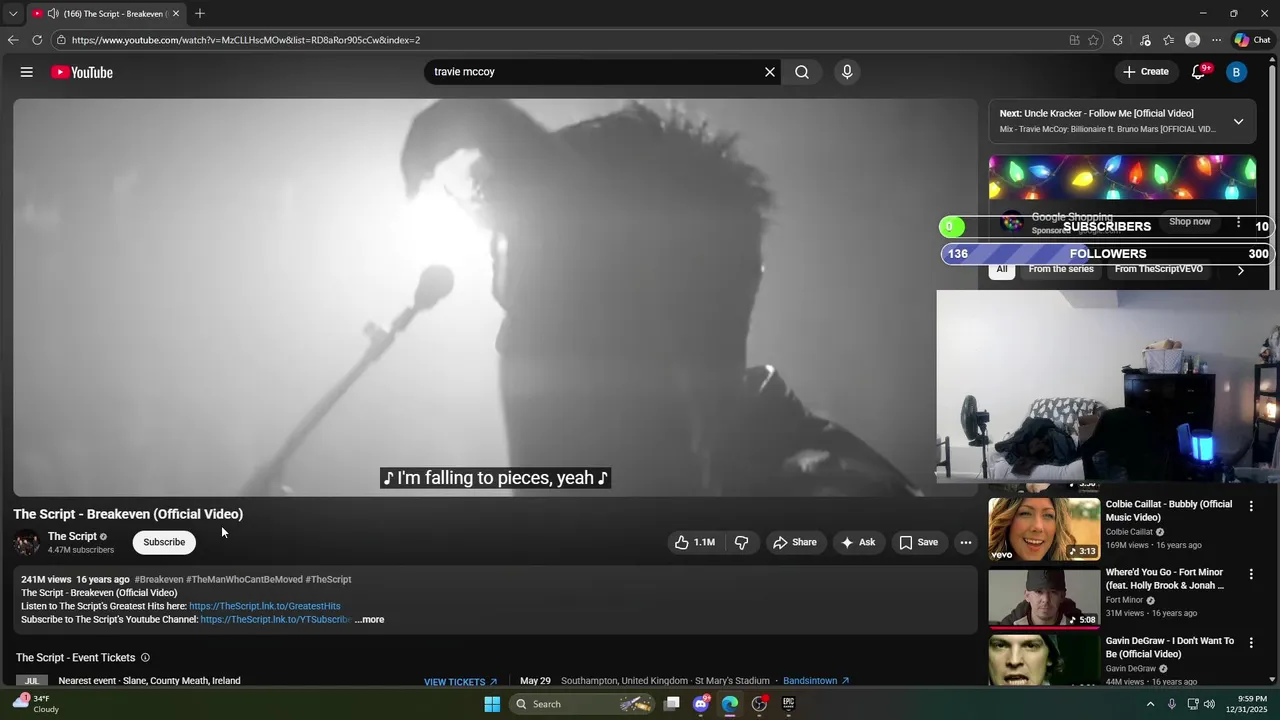Screen dimensions: 1280x720
Task: Show hidden system tray icons
Action: (x=1150, y=704)
